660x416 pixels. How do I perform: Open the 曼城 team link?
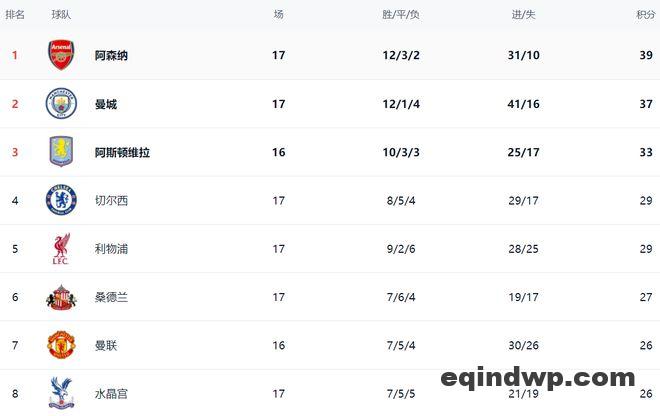[105, 104]
